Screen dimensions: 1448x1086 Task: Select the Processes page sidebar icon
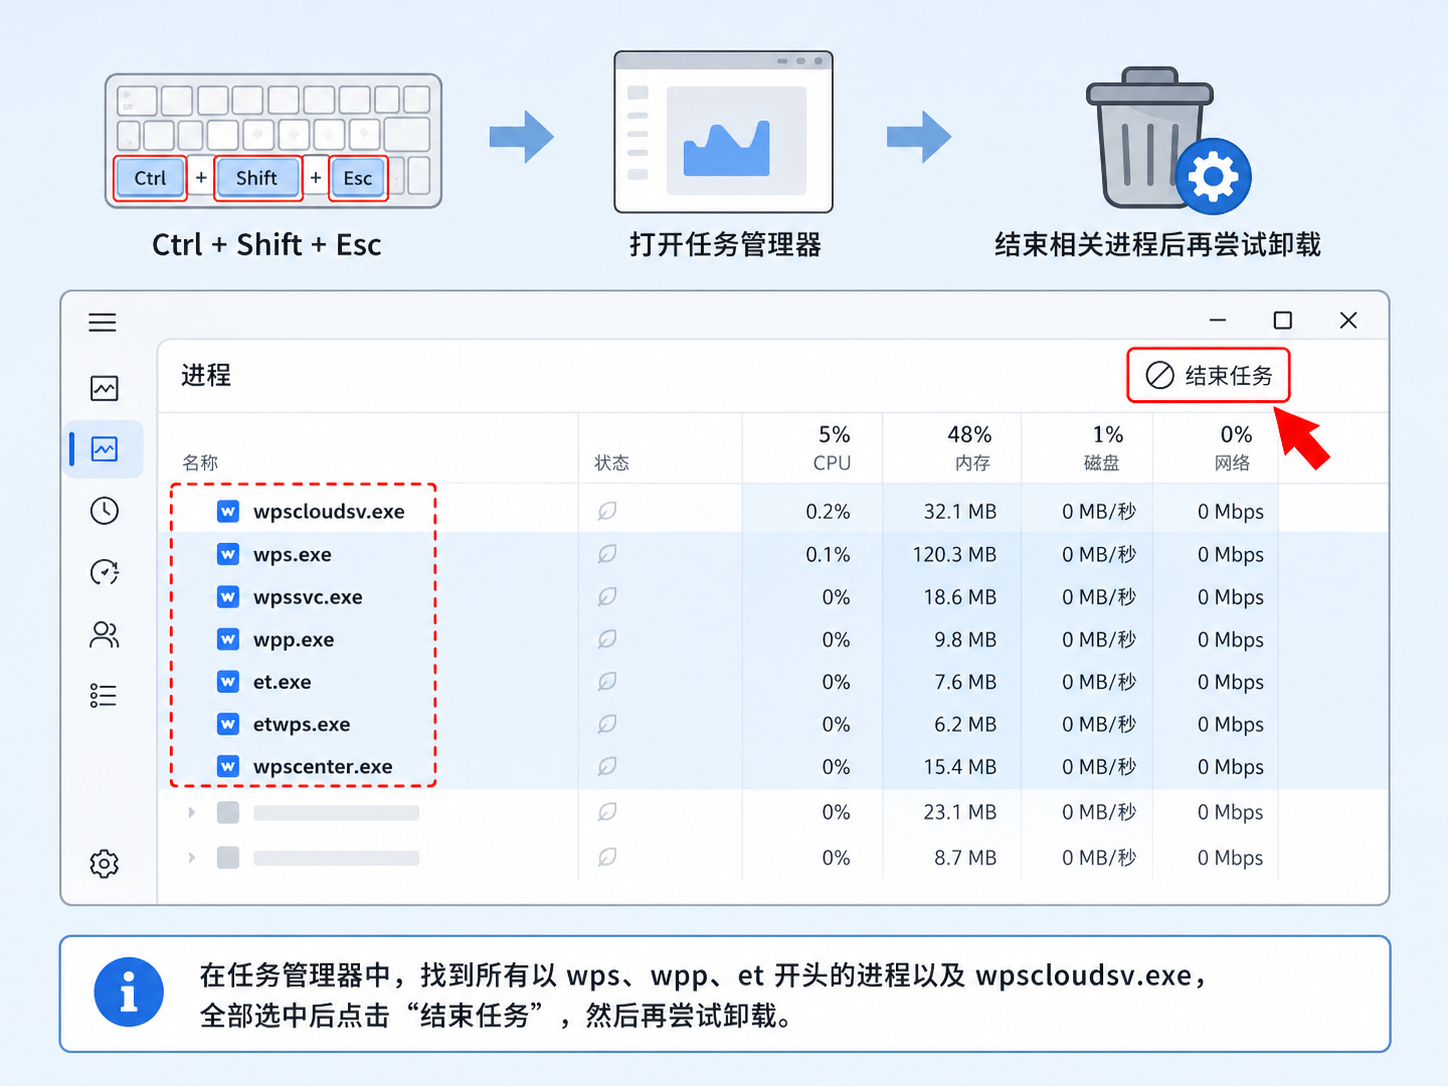coord(104,449)
